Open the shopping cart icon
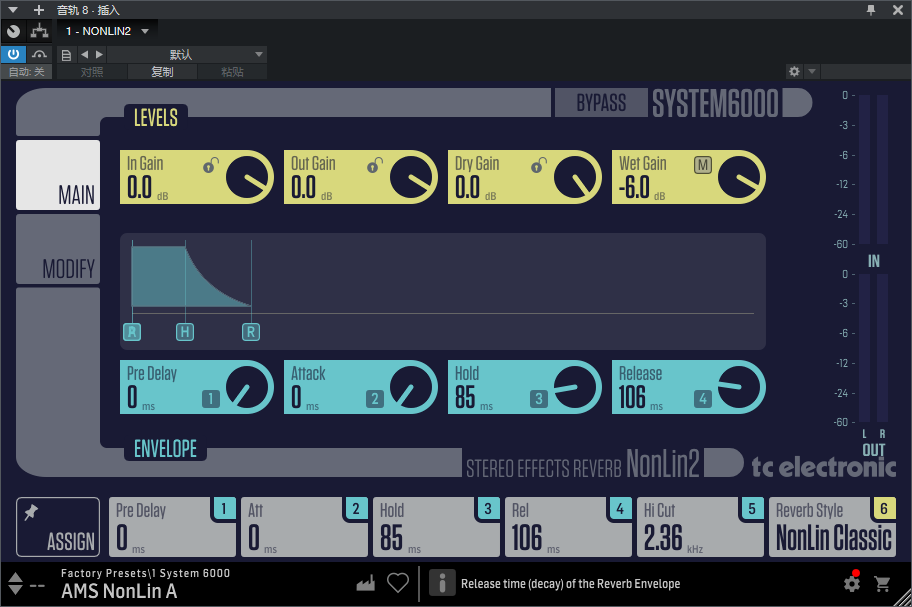The width and height of the screenshot is (912, 607). tap(882, 584)
